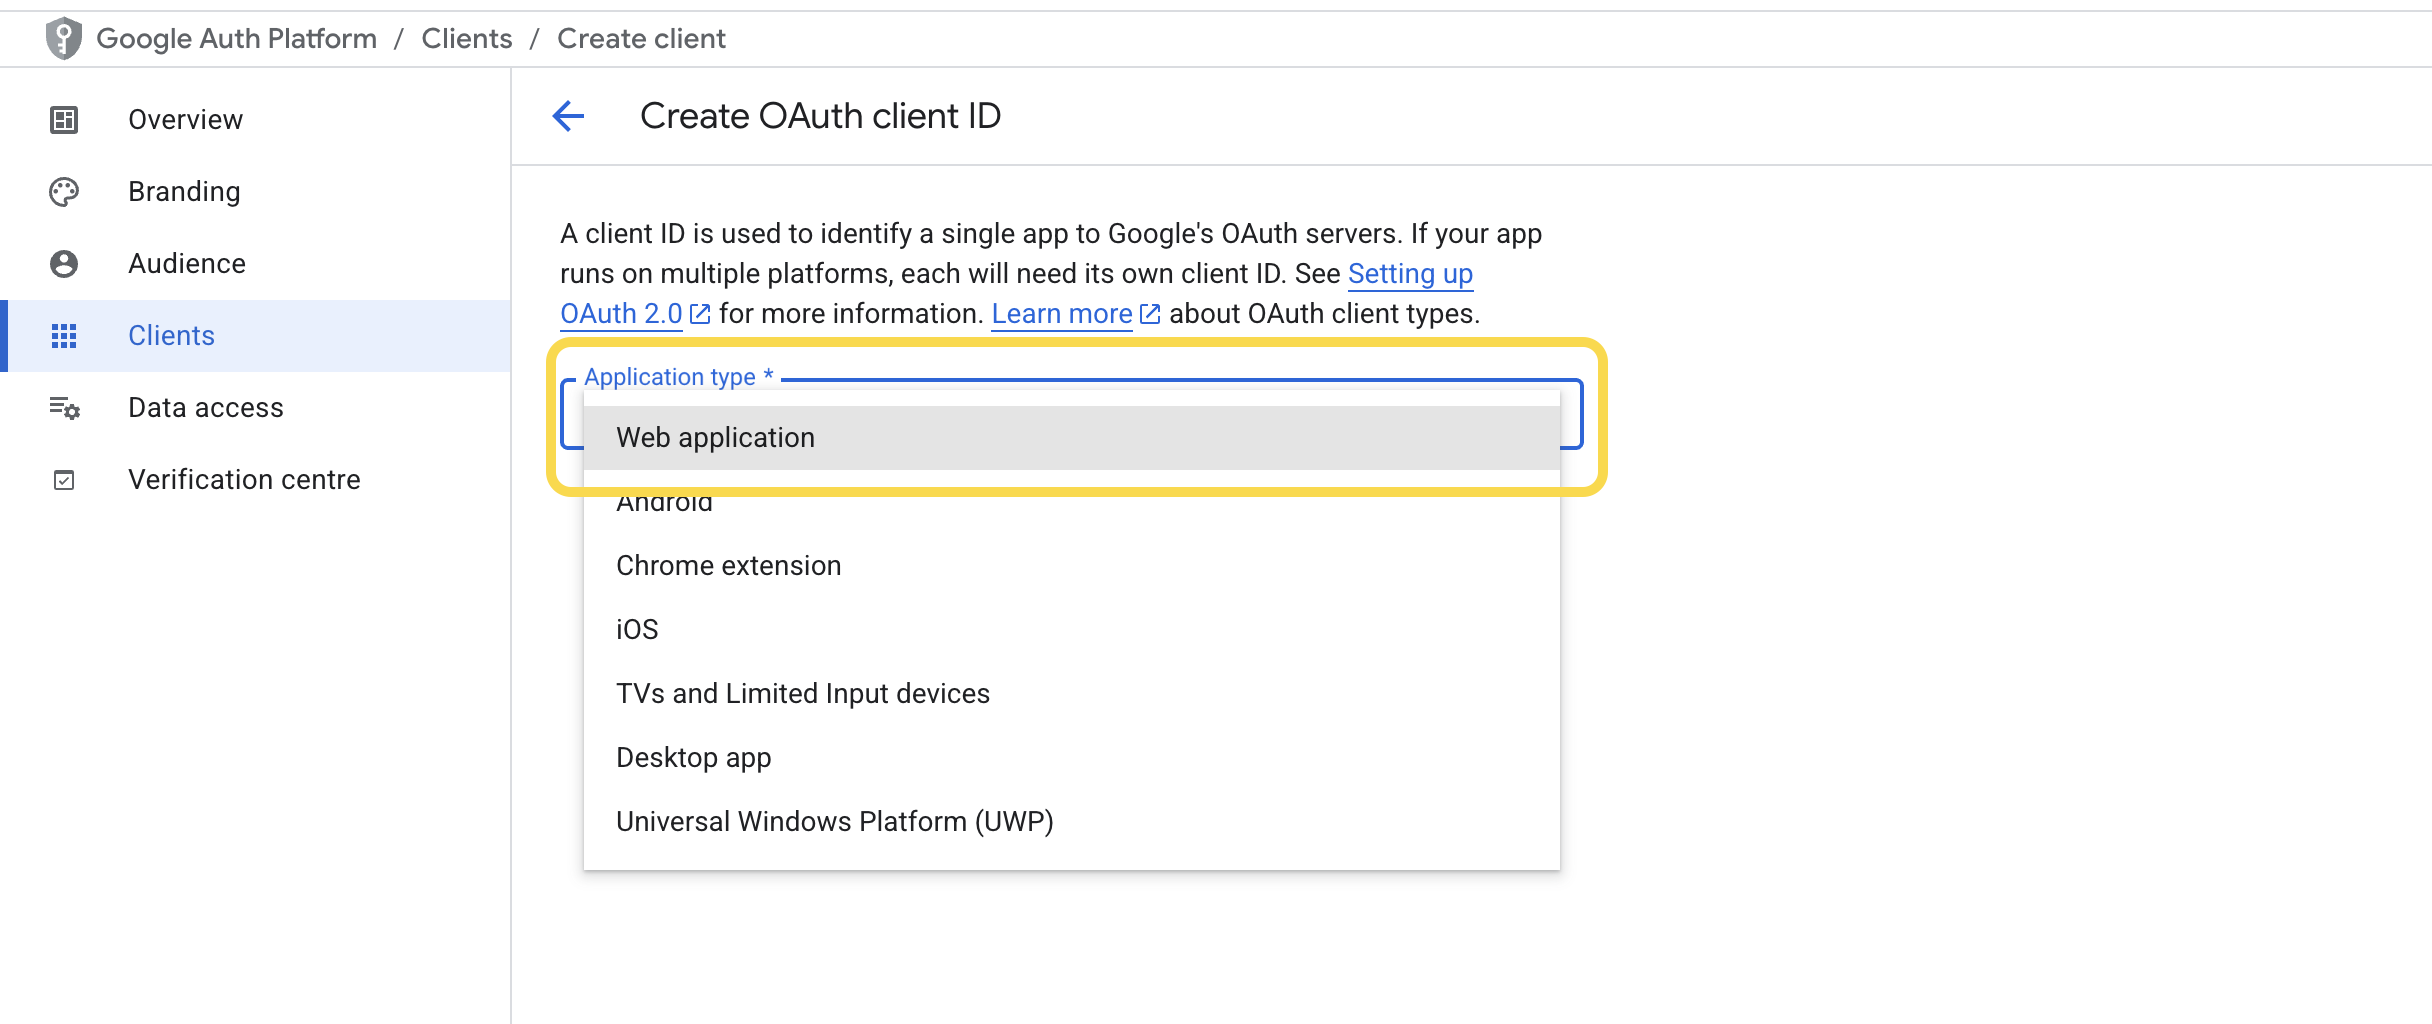Click the Google Auth Platform shield icon
2432x1024 pixels.
[x=63, y=39]
